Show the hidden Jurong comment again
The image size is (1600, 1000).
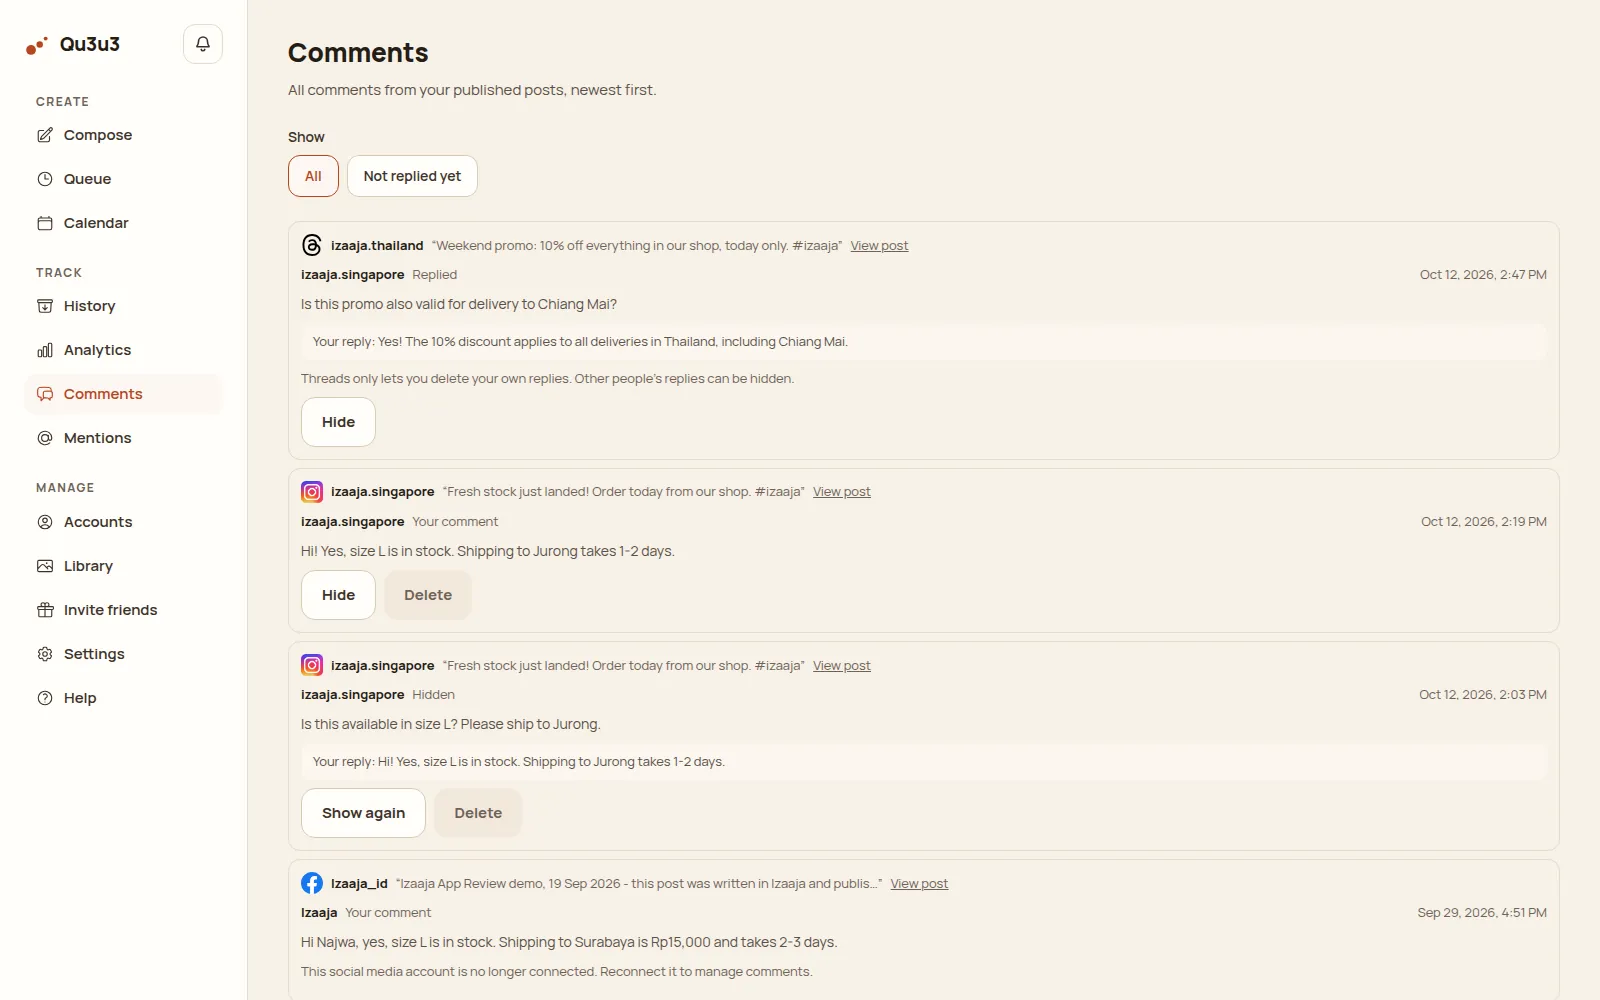[363, 813]
